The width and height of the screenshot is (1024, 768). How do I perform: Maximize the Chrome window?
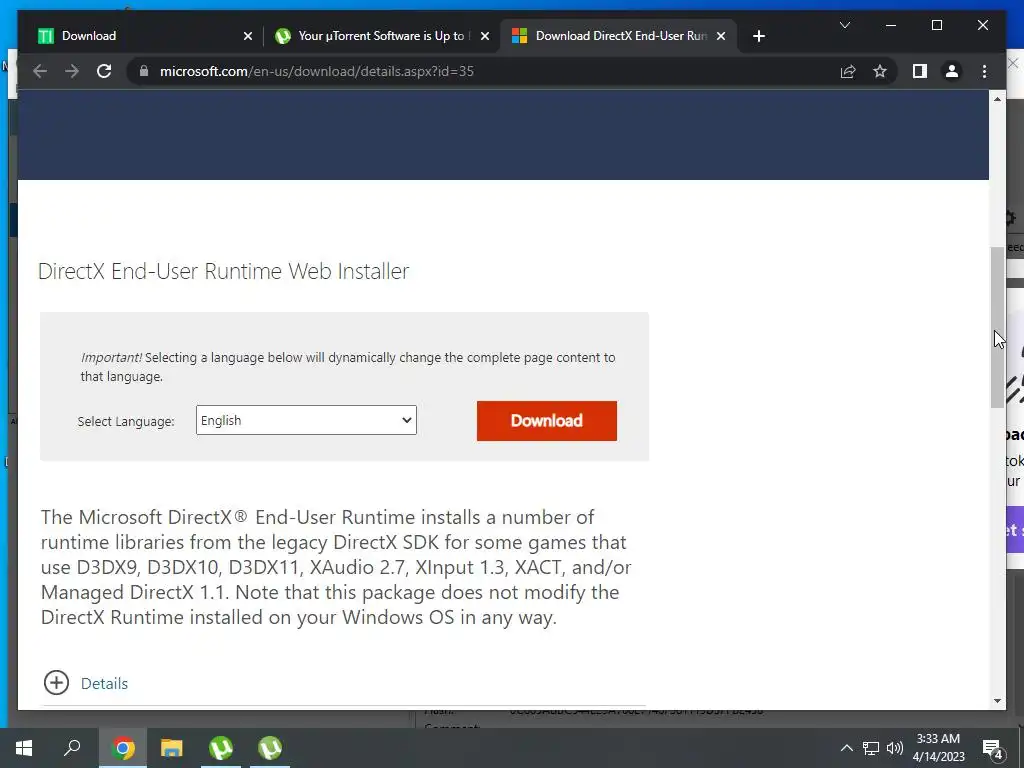936,25
